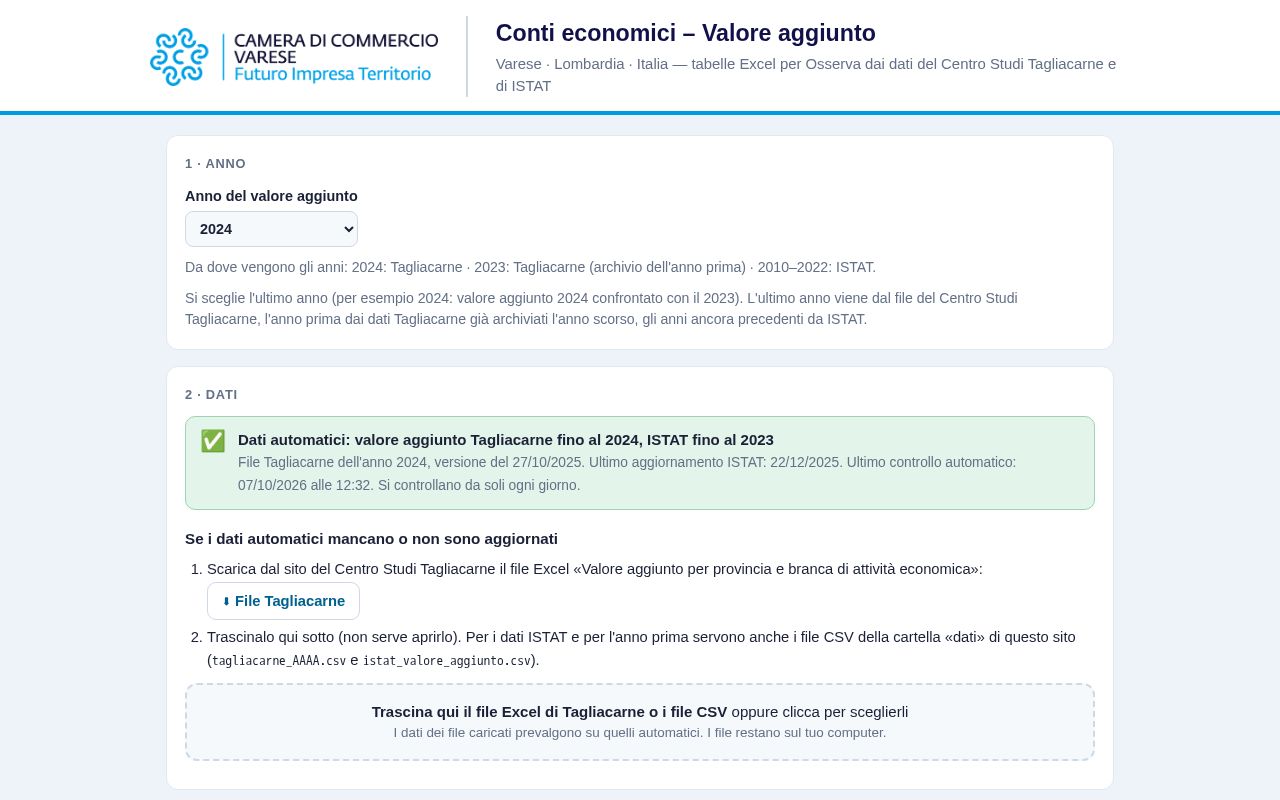Click the '2 · DATI' section label
Screen dimensions: 1280x800
click(211, 395)
